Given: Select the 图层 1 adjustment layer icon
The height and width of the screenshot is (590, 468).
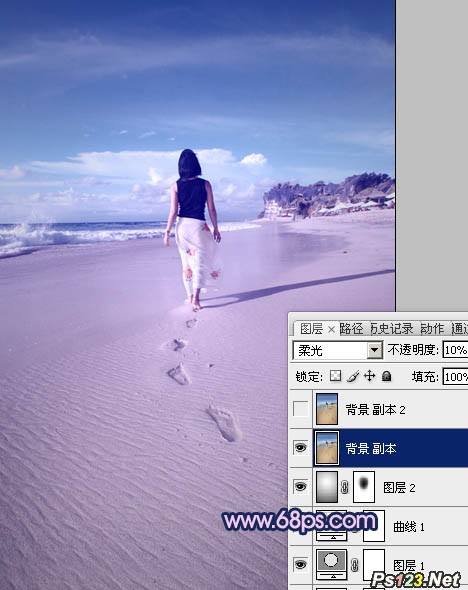Looking at the screenshot, I should point(331,564).
